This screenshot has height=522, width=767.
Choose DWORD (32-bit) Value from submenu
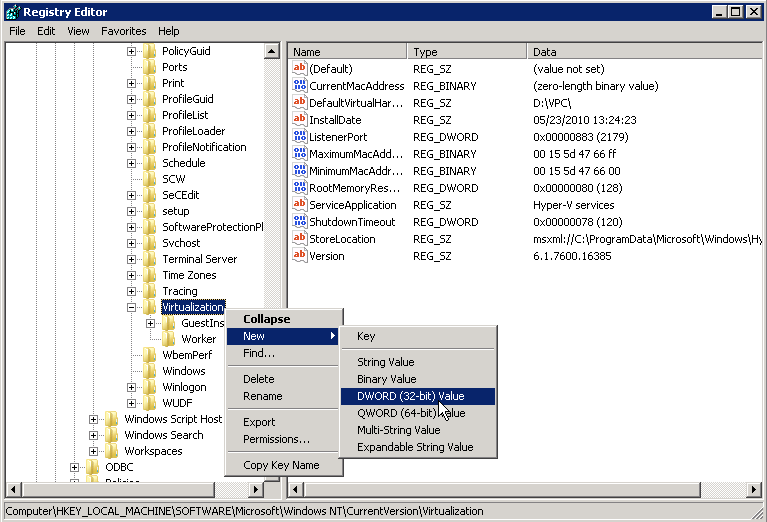point(410,396)
